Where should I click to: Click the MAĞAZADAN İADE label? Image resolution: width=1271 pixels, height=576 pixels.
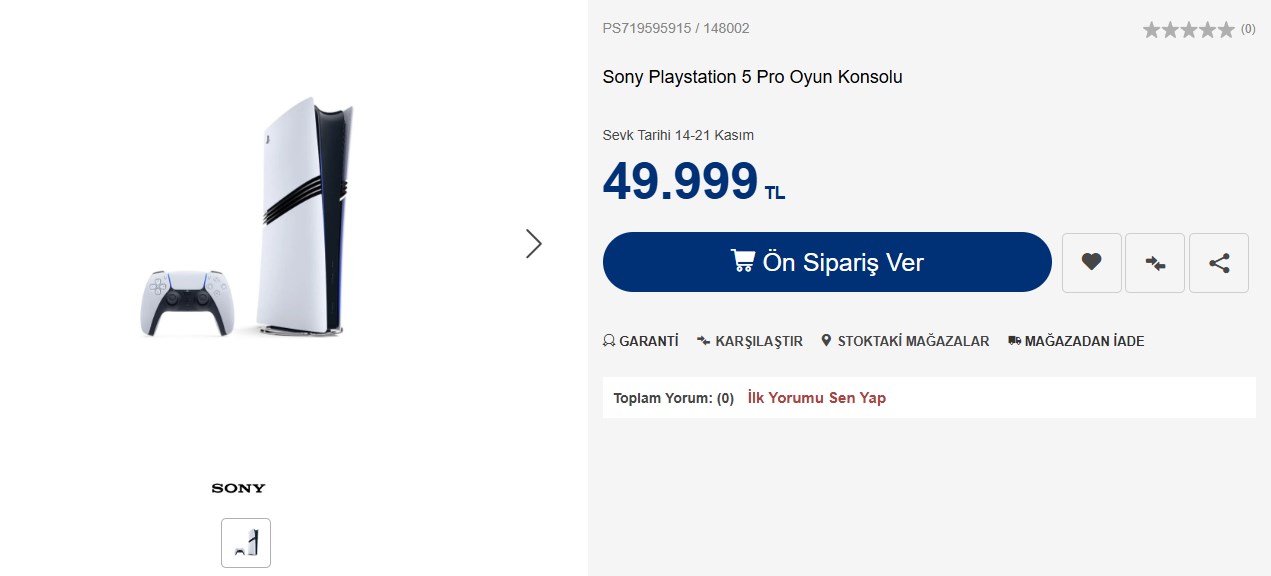1084,341
